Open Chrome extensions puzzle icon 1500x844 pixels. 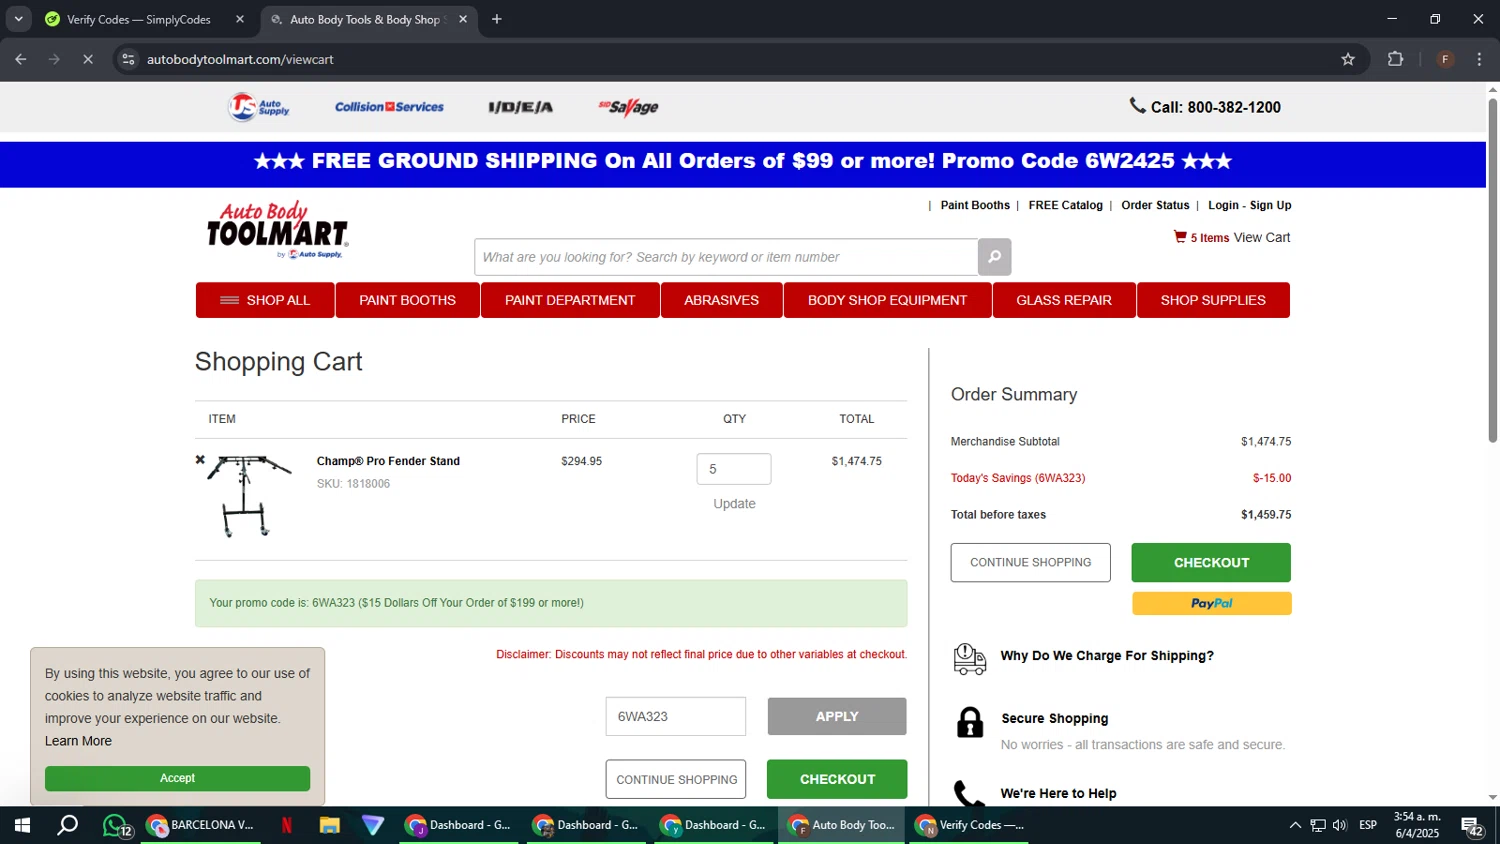tap(1396, 59)
